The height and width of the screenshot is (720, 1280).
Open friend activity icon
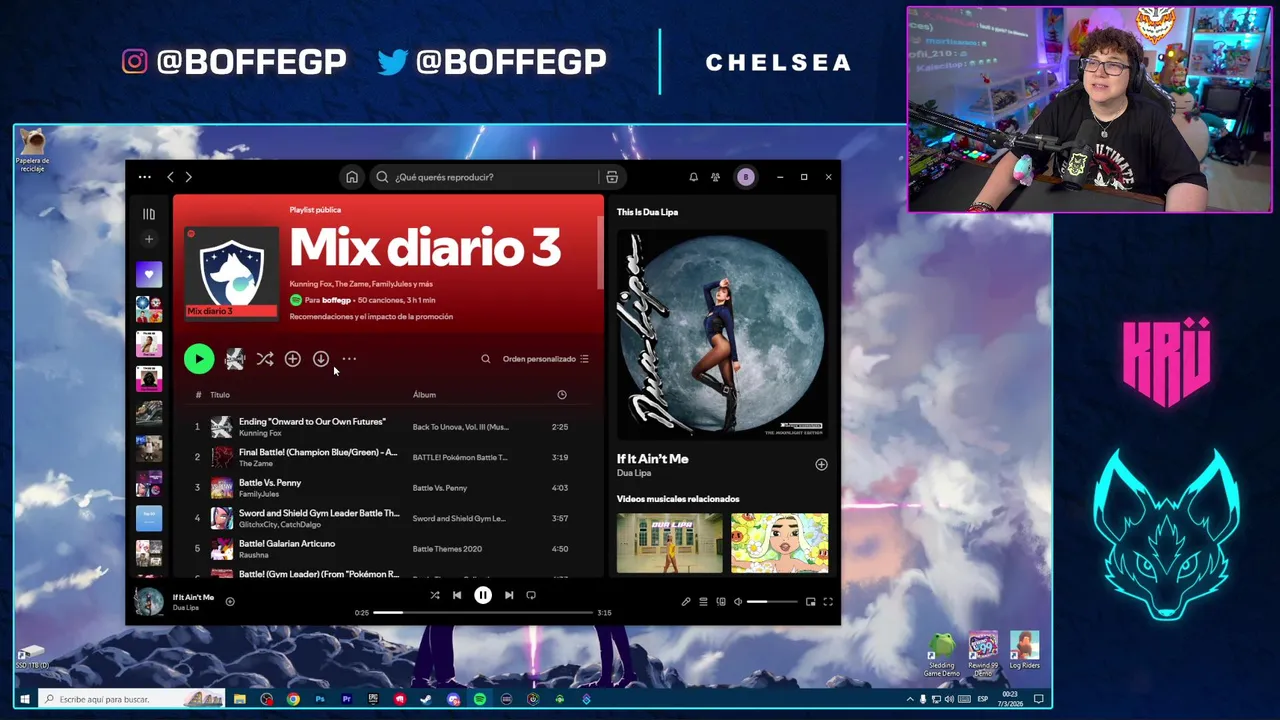pos(715,177)
